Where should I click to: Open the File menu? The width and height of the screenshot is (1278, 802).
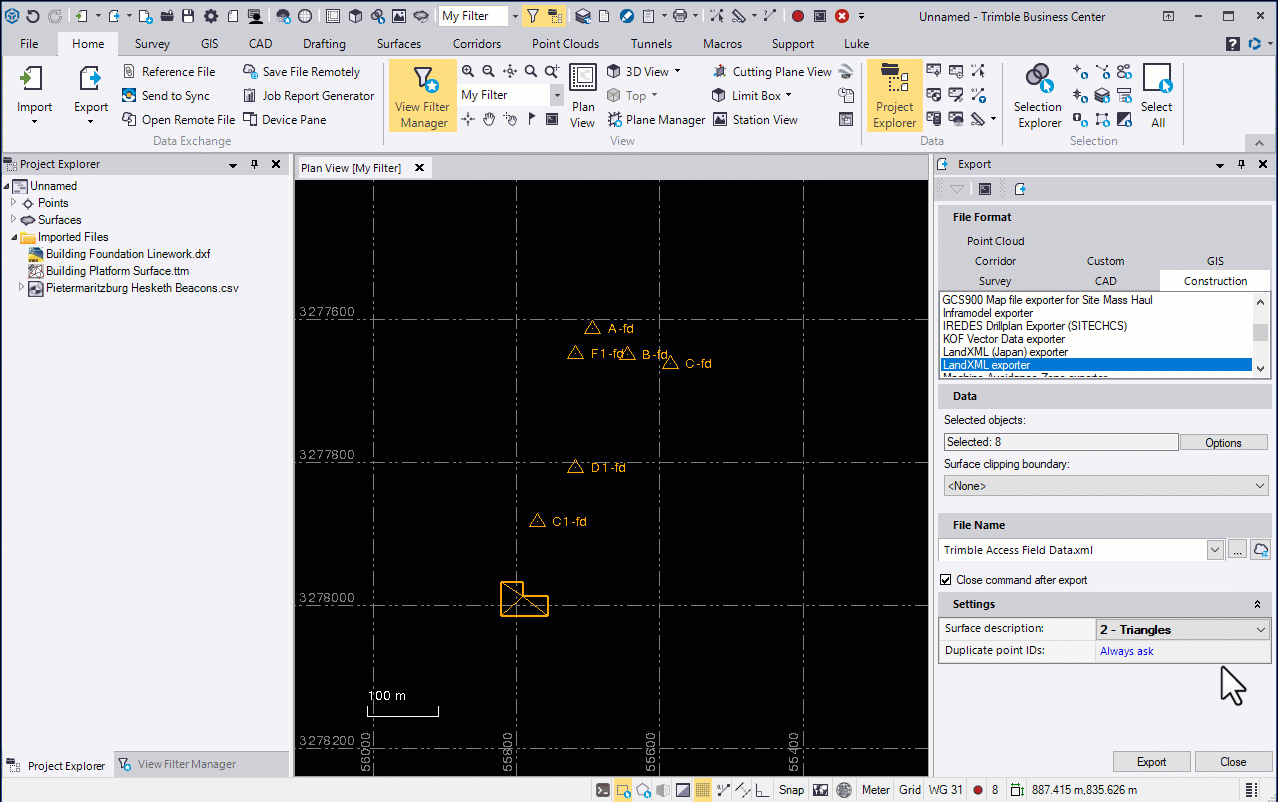pos(29,44)
